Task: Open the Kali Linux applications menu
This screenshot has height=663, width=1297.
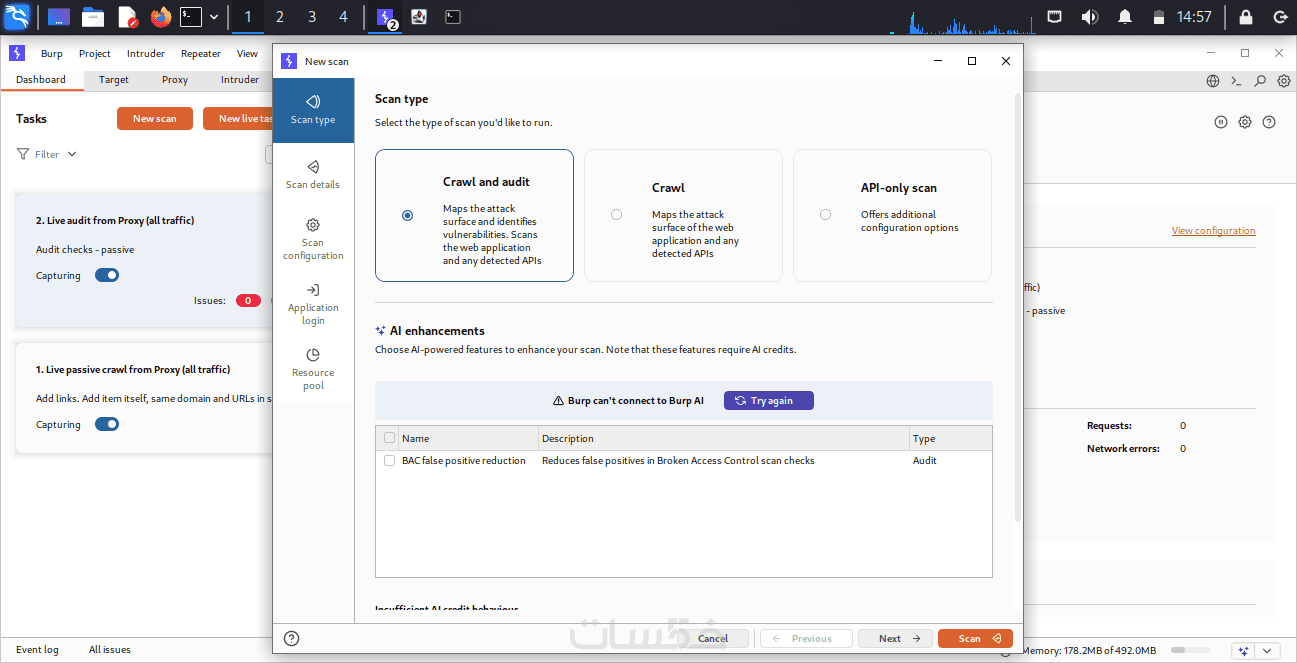Action: click(17, 17)
